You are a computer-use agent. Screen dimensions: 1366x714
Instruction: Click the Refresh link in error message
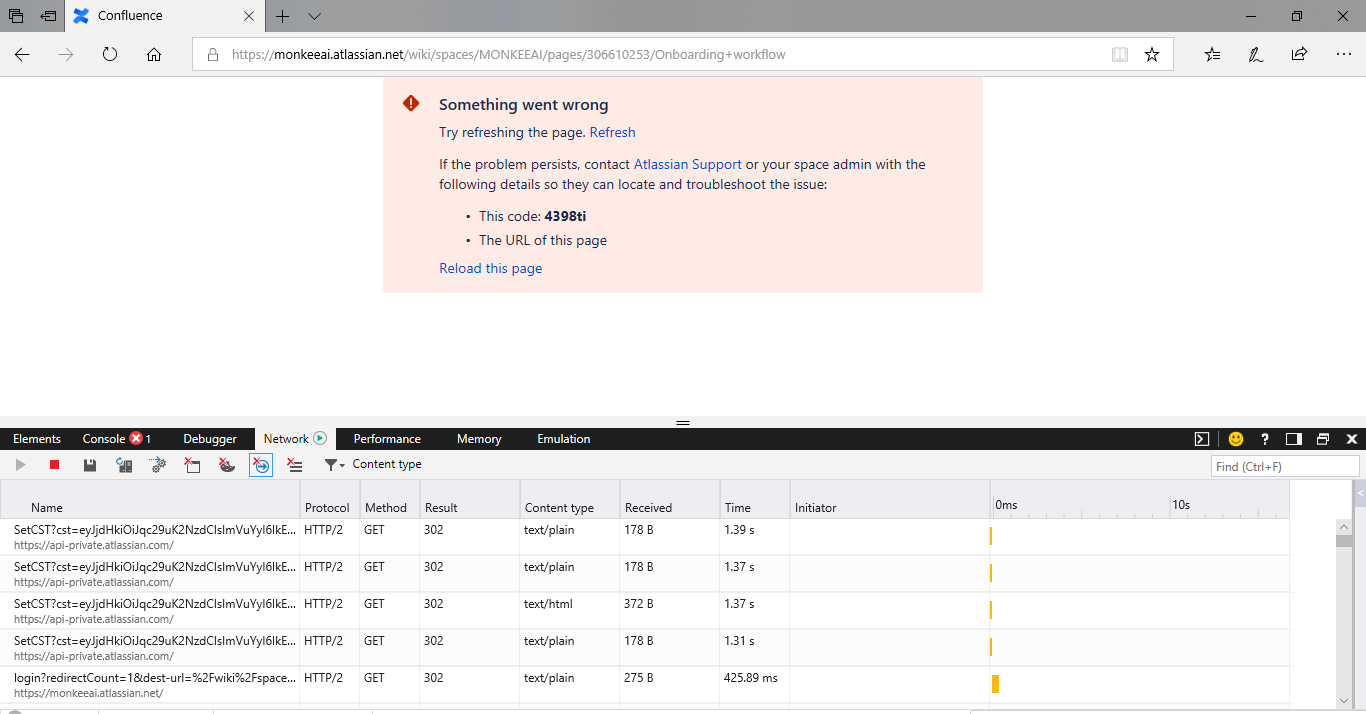click(612, 132)
